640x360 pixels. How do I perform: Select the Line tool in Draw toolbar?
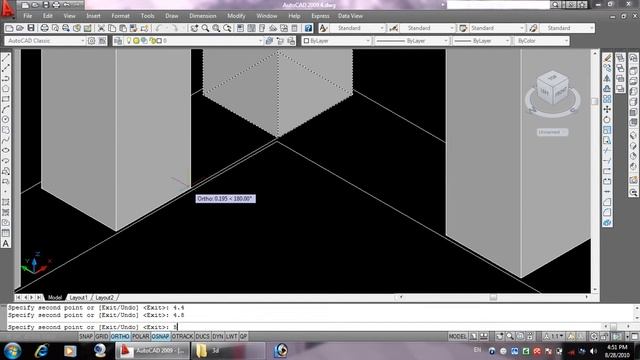[x=6, y=58]
